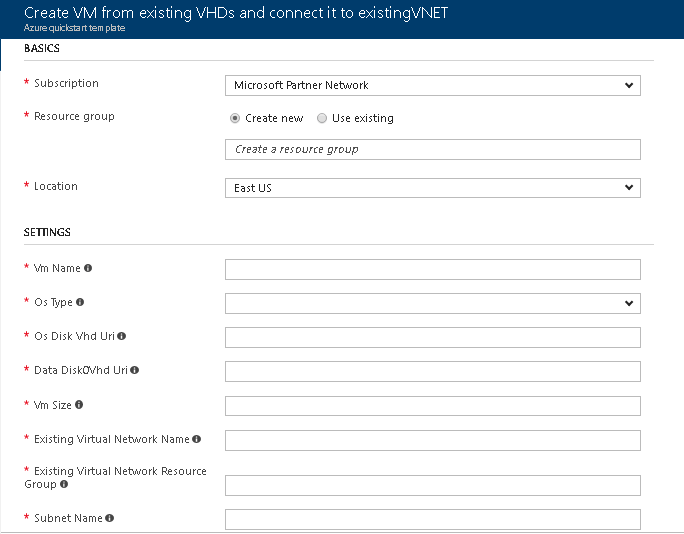The height and width of the screenshot is (534, 684).
Task: Show info icon for Existing Virtual Network Name
Action: tap(196, 439)
